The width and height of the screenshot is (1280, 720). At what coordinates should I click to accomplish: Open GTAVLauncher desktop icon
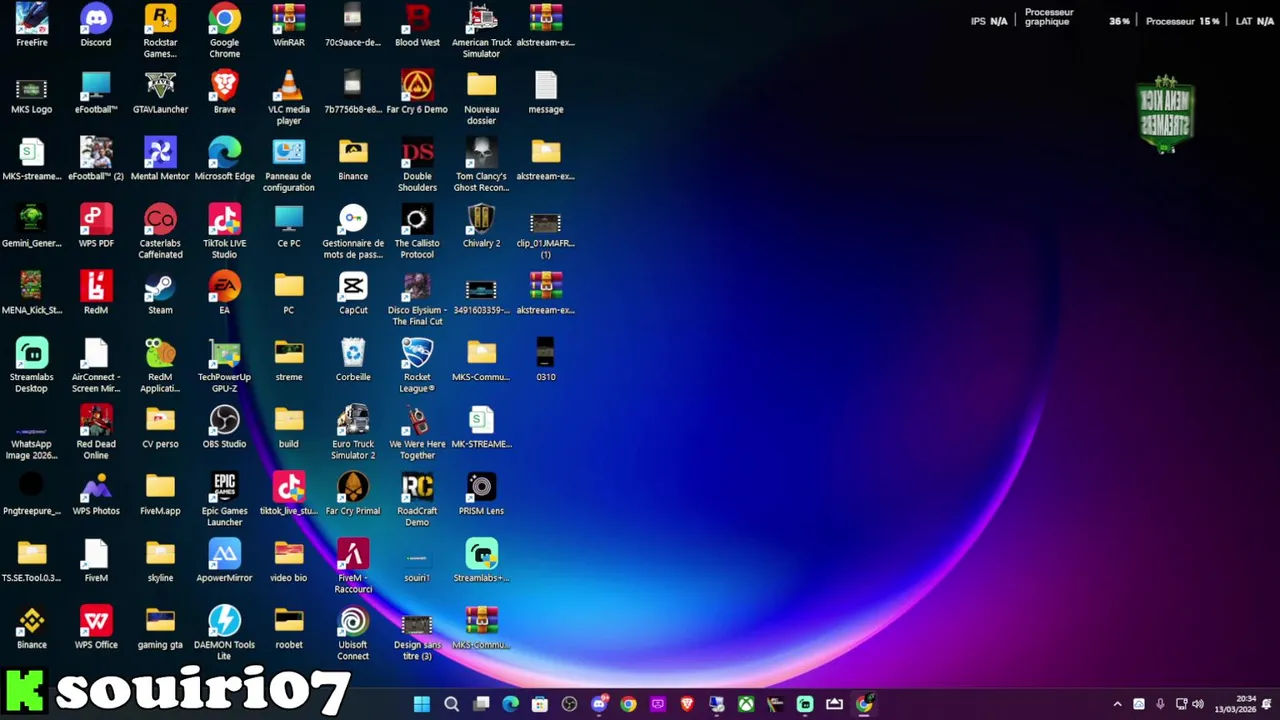[160, 92]
